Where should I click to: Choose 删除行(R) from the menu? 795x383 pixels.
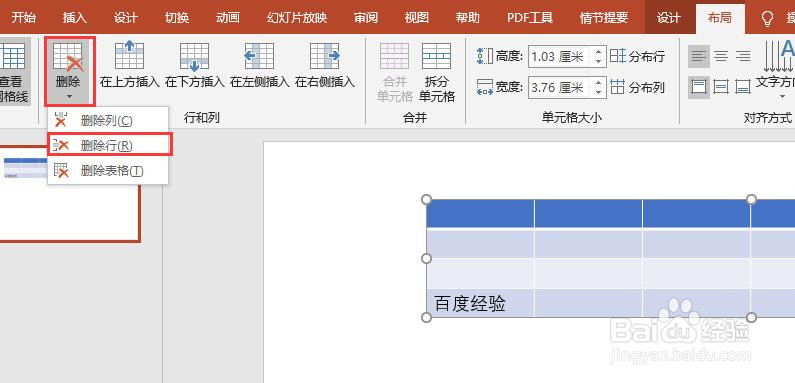tap(107, 146)
